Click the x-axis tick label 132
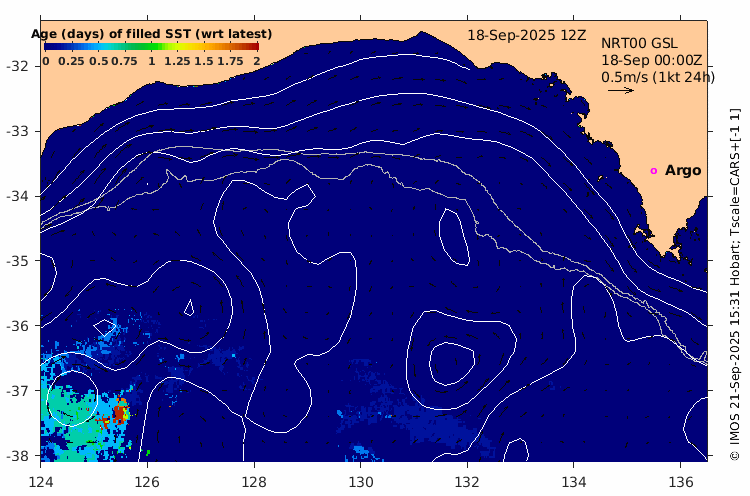The height and width of the screenshot is (496, 750). (x=467, y=482)
